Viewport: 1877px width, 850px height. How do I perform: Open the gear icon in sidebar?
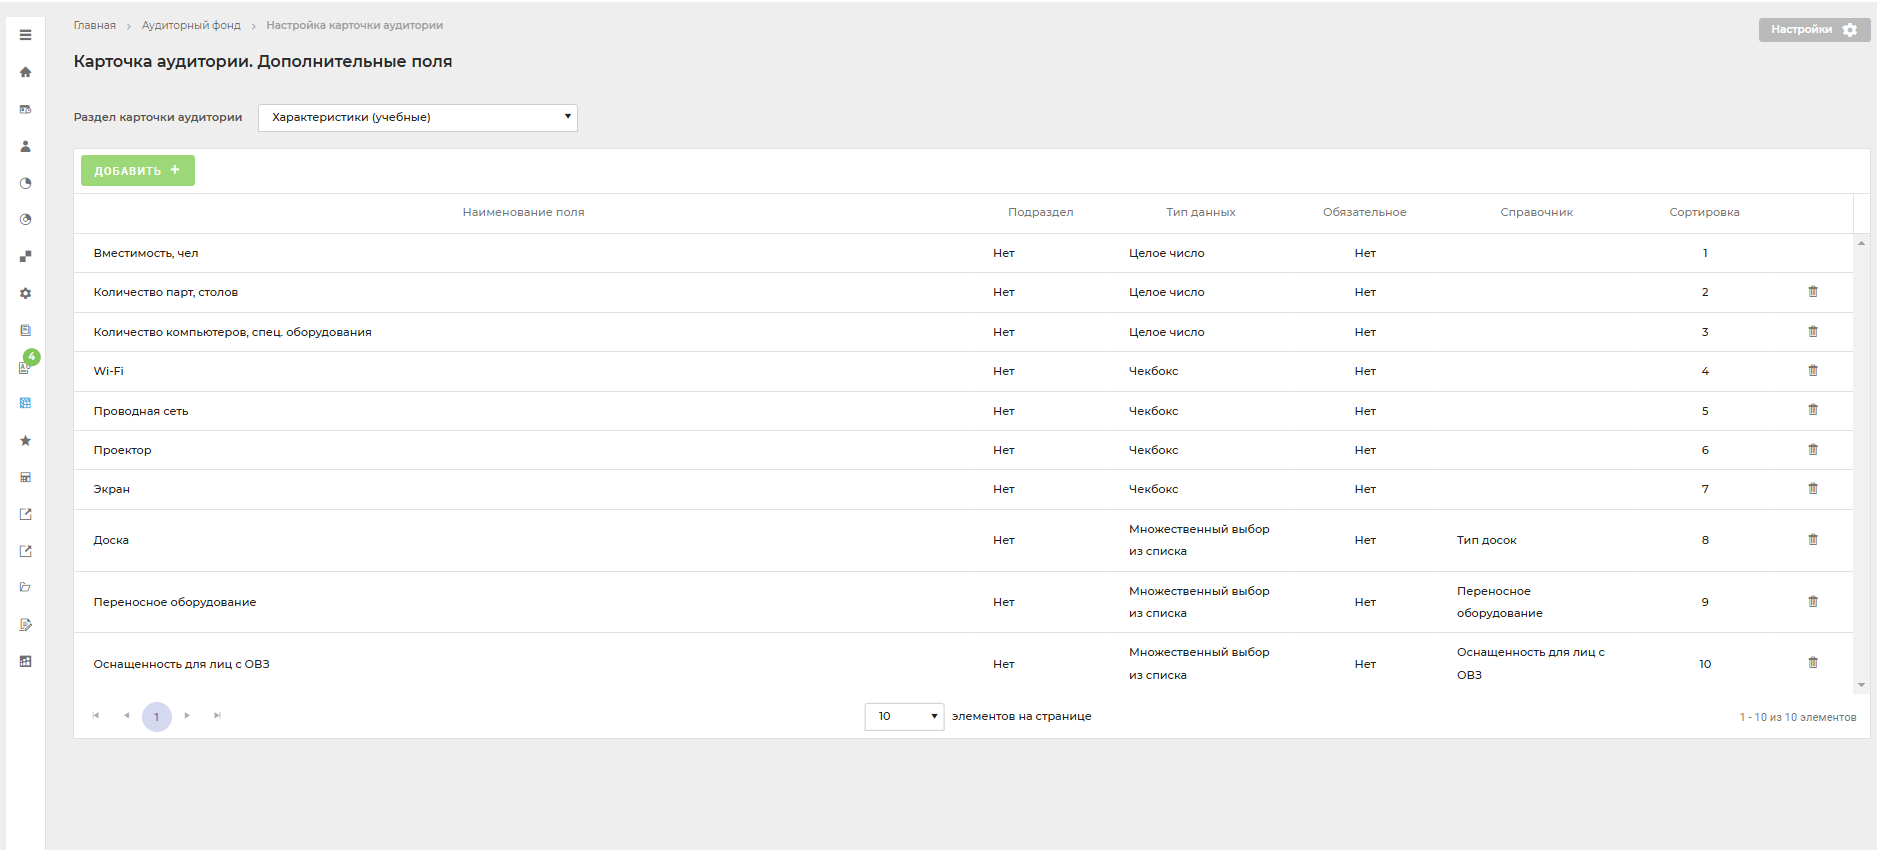(x=25, y=293)
